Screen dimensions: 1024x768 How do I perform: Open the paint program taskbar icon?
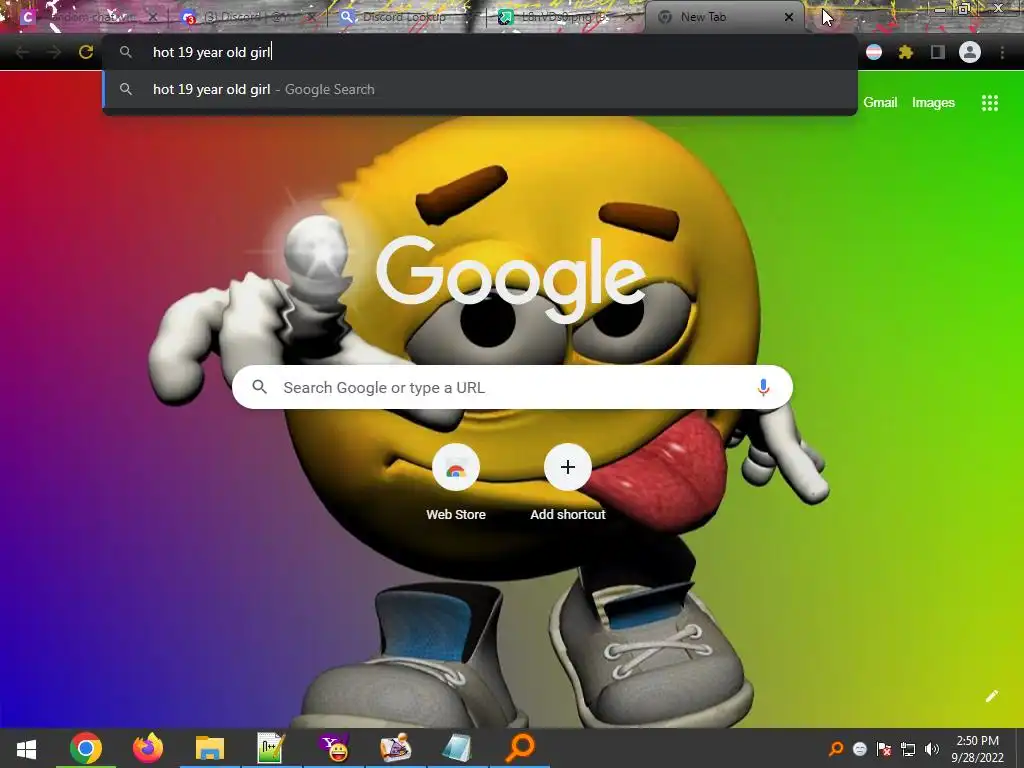(396, 748)
